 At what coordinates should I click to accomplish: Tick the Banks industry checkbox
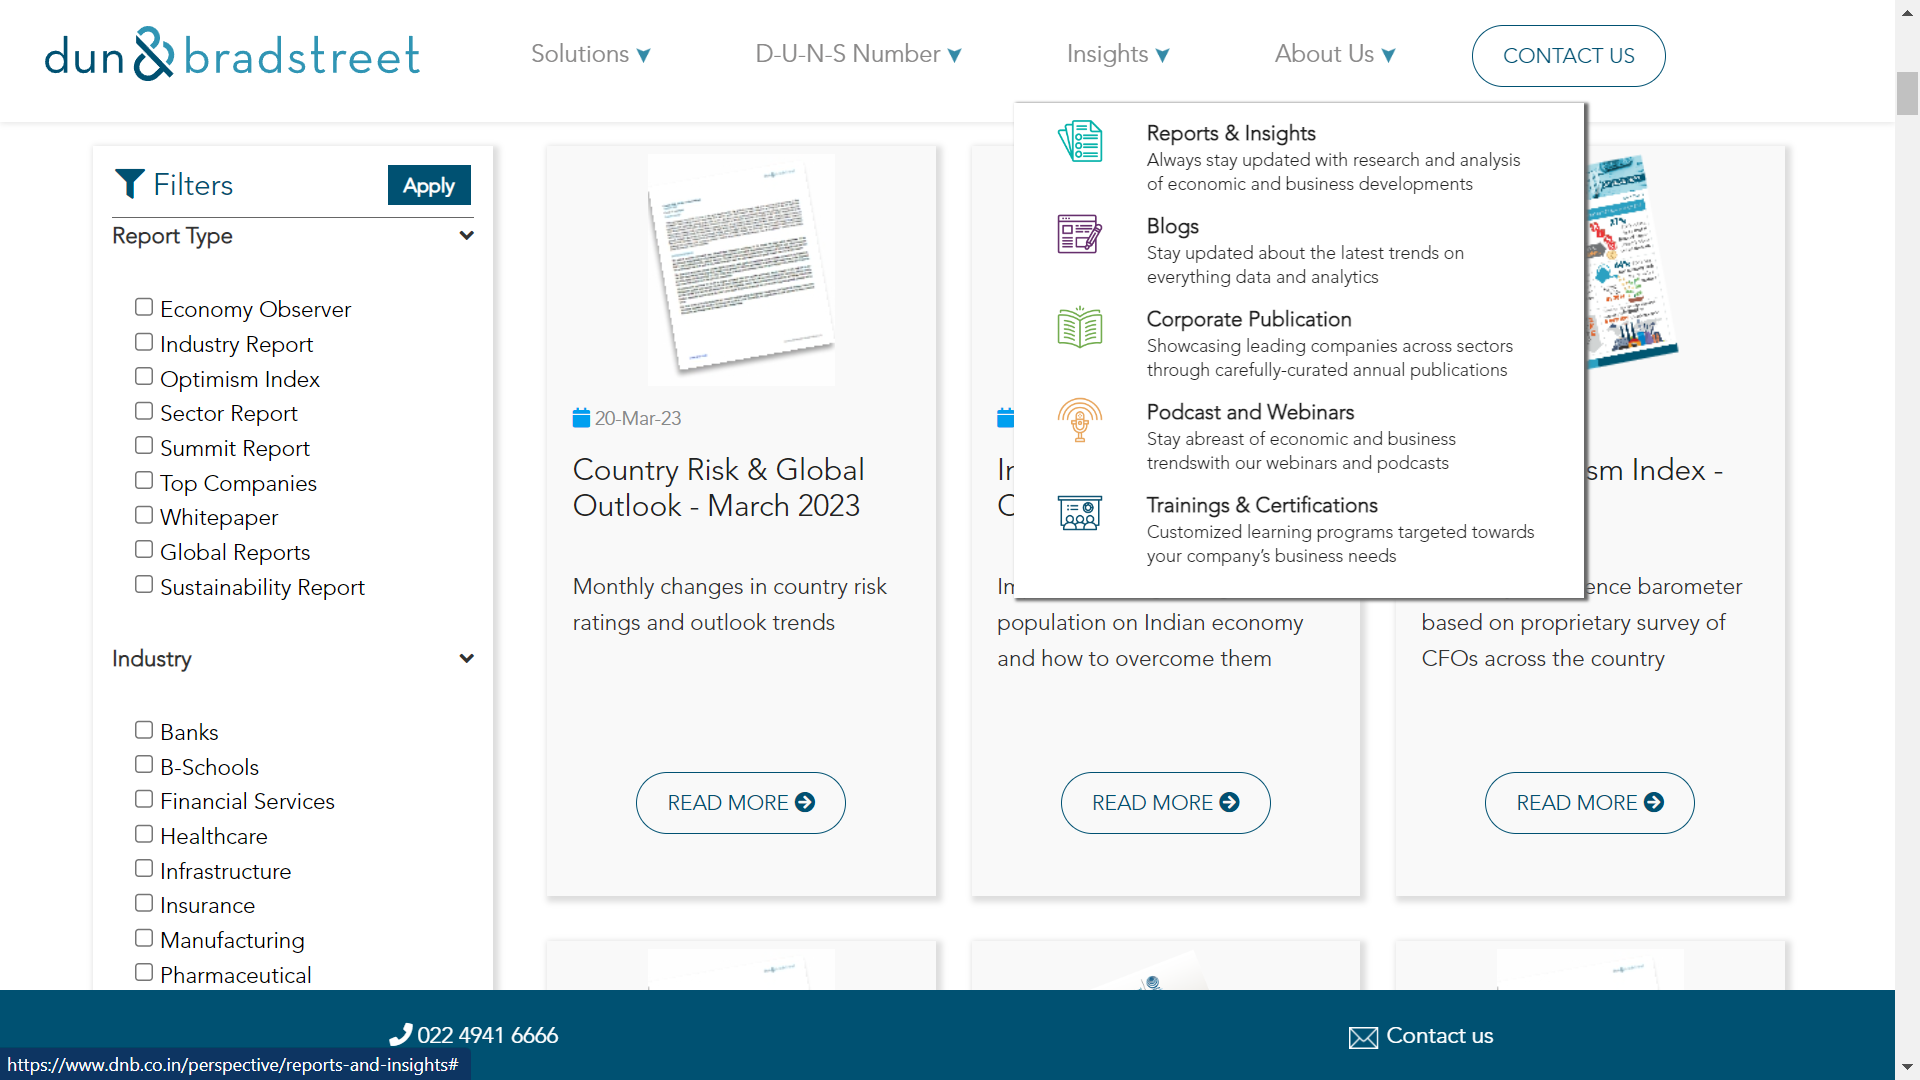tap(144, 730)
